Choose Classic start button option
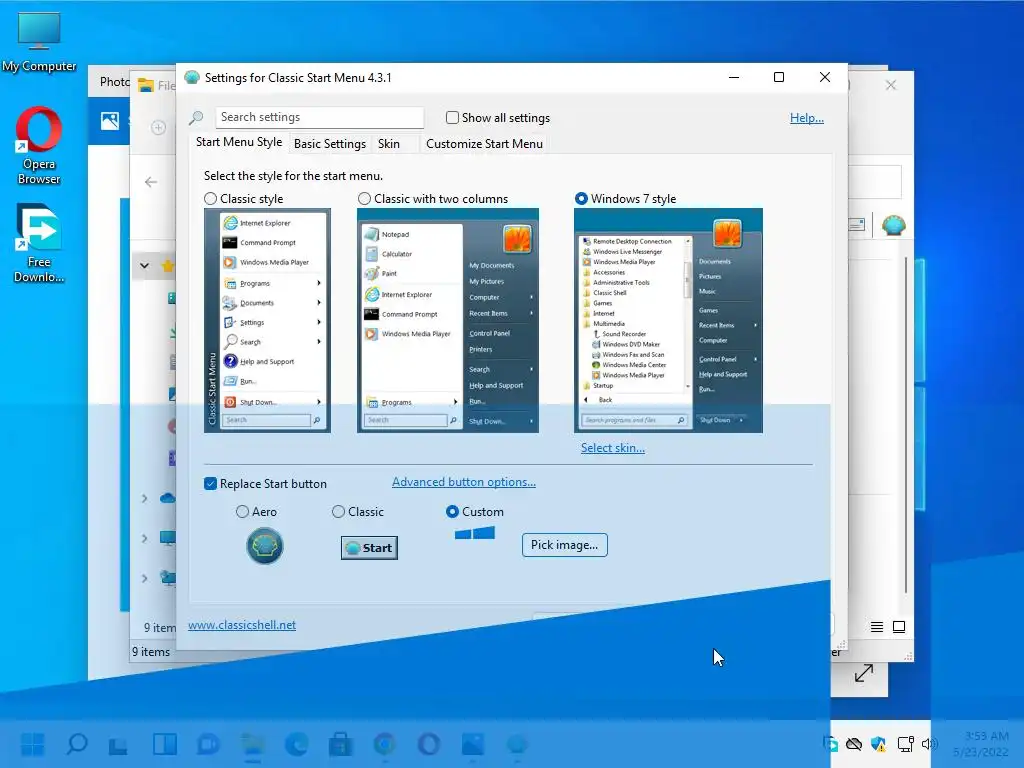The width and height of the screenshot is (1024, 768). [x=338, y=511]
